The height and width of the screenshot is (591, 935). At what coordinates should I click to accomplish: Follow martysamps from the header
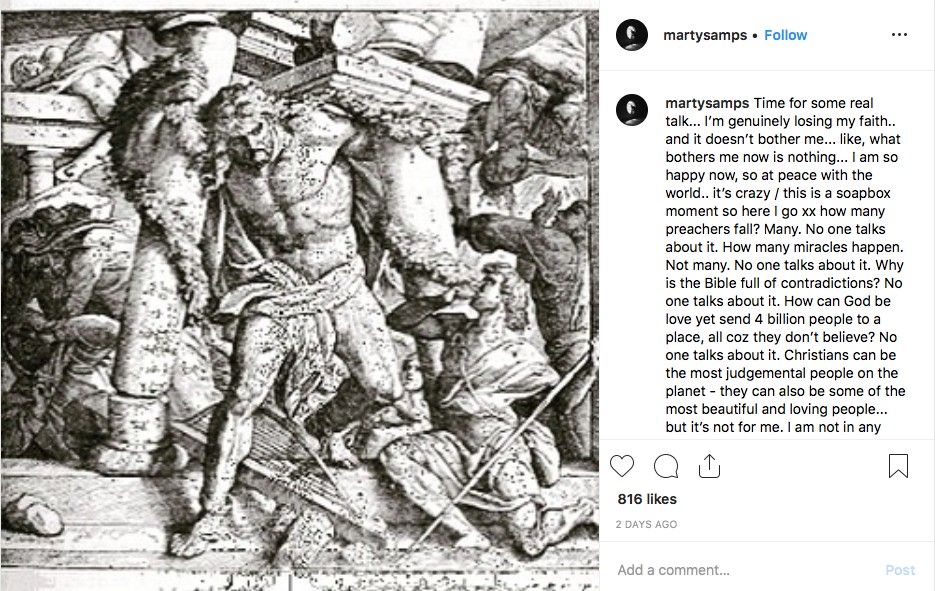[x=785, y=35]
